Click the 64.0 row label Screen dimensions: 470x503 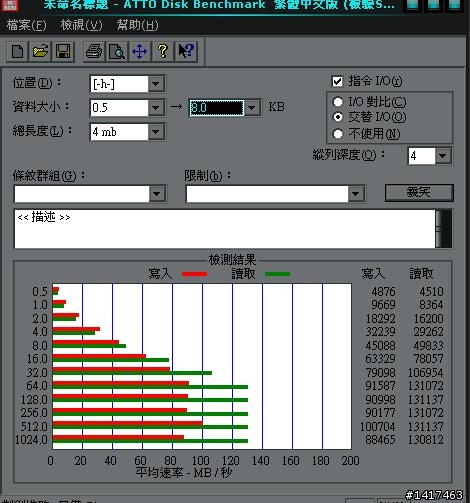coord(37,386)
